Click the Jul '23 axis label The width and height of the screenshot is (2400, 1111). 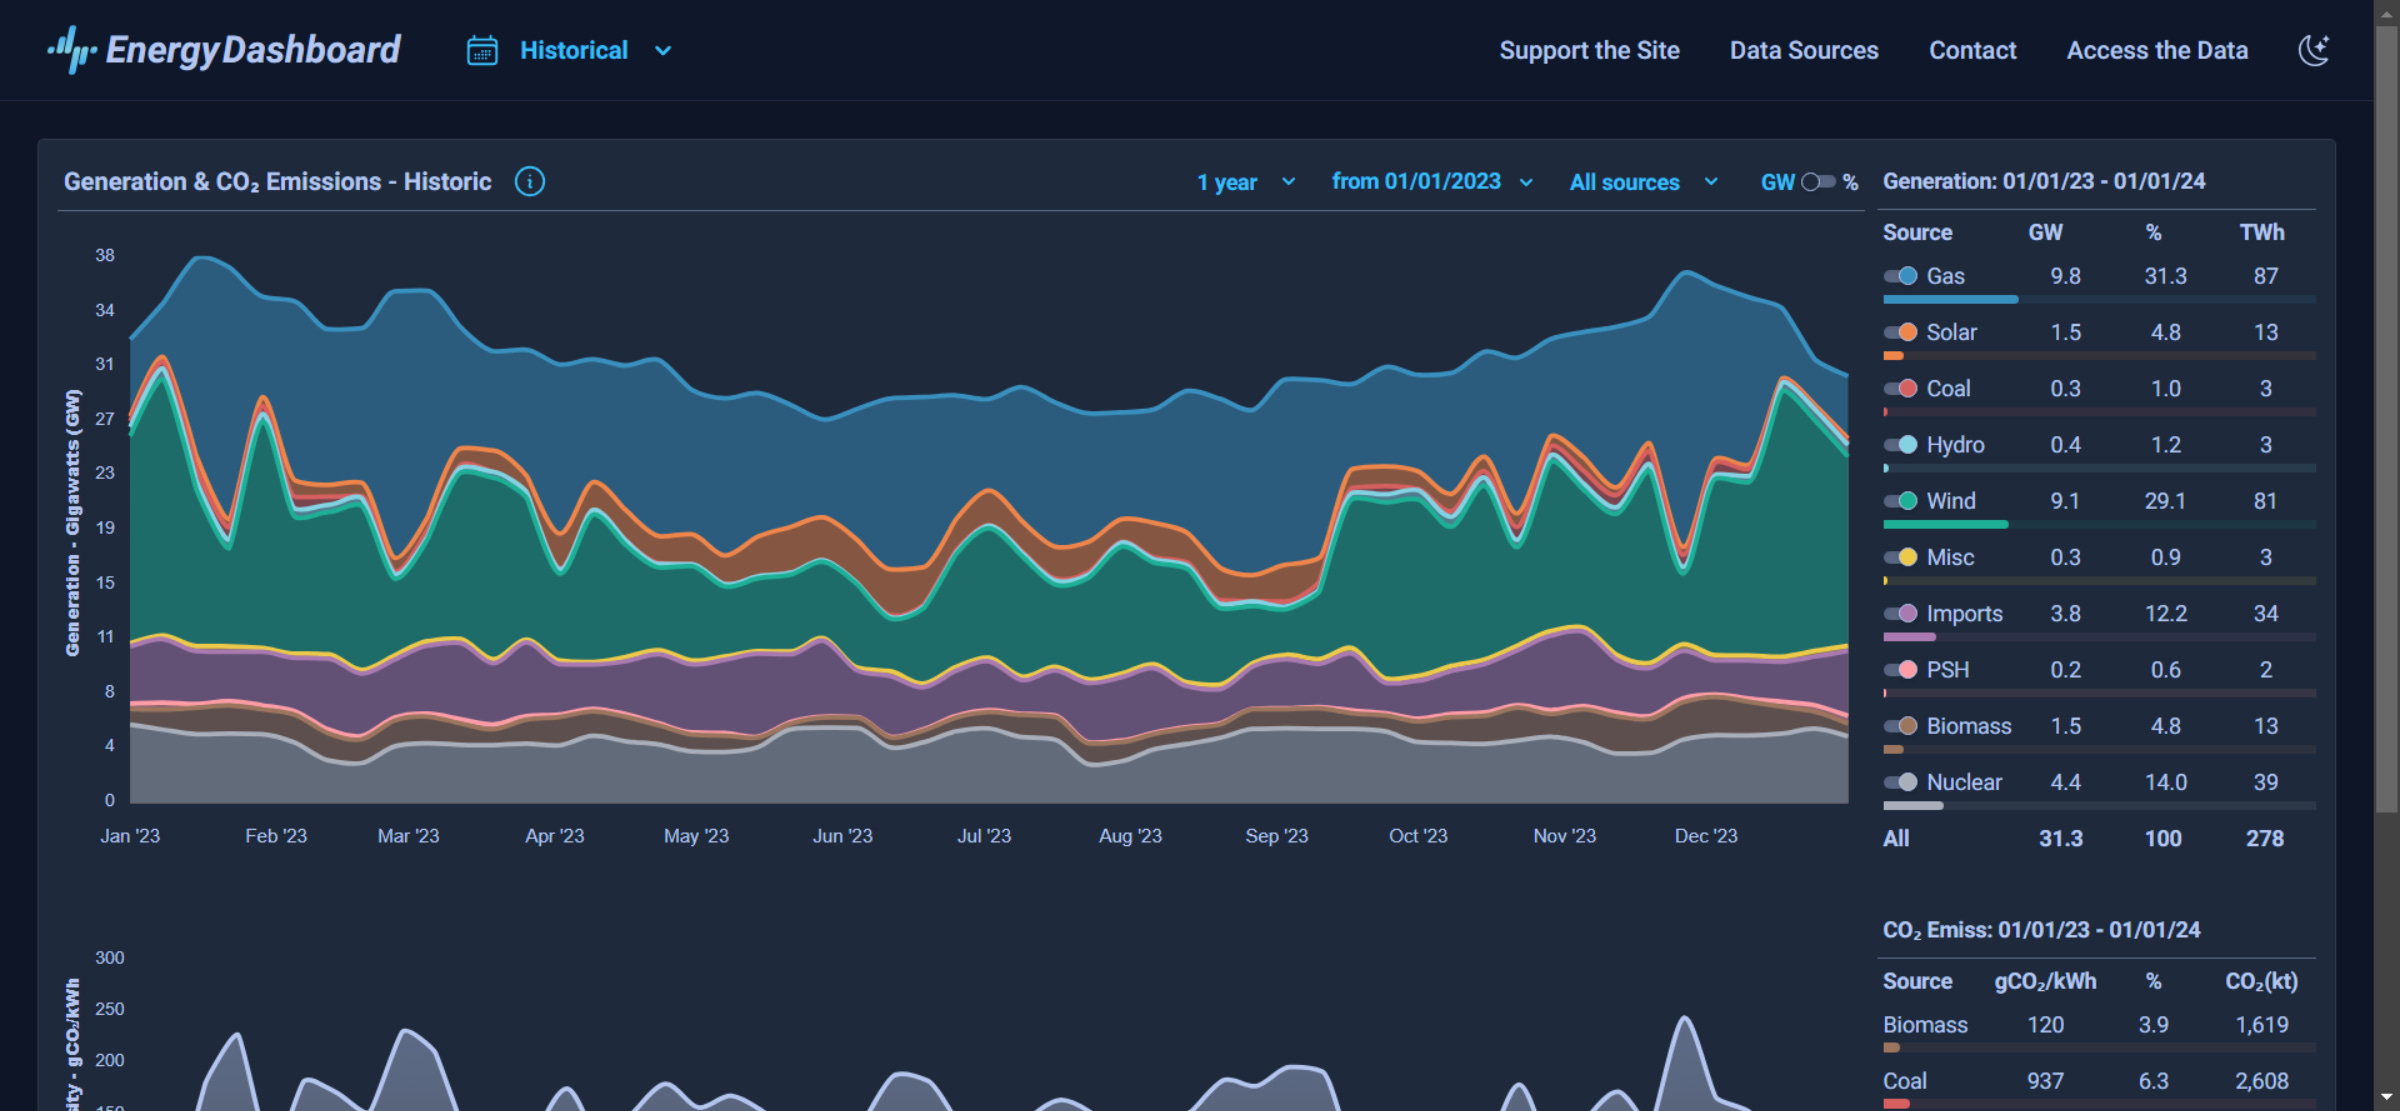[984, 836]
